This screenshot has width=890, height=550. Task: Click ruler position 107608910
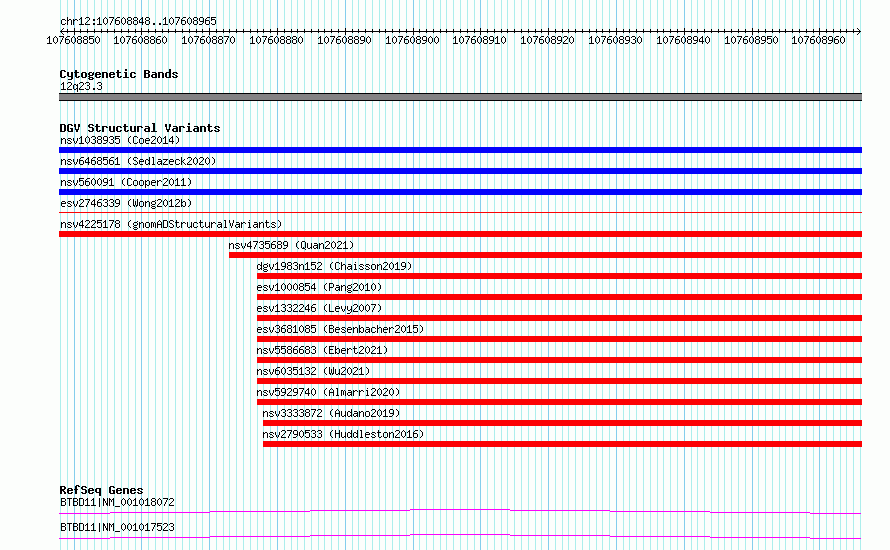click(480, 40)
